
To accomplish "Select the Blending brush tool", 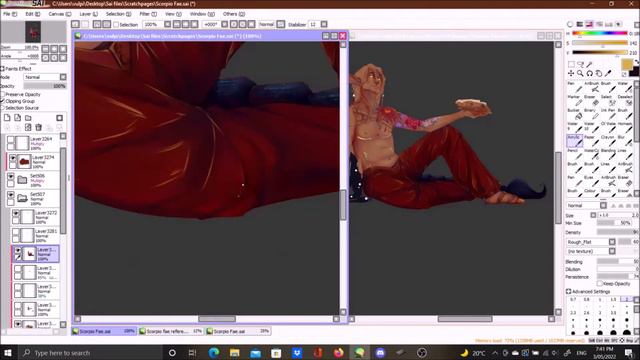I will pyautogui.click(x=608, y=154).
